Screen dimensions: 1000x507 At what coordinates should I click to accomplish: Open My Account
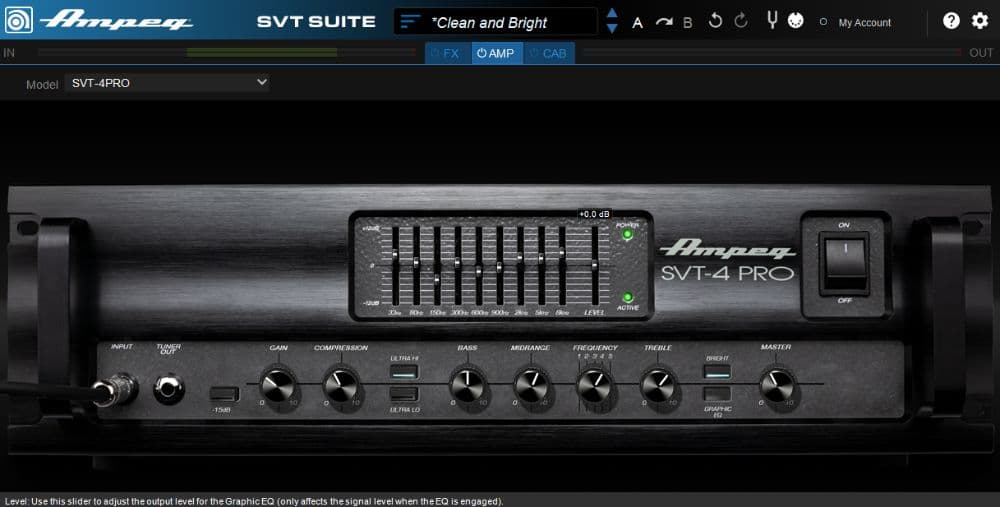[864, 22]
